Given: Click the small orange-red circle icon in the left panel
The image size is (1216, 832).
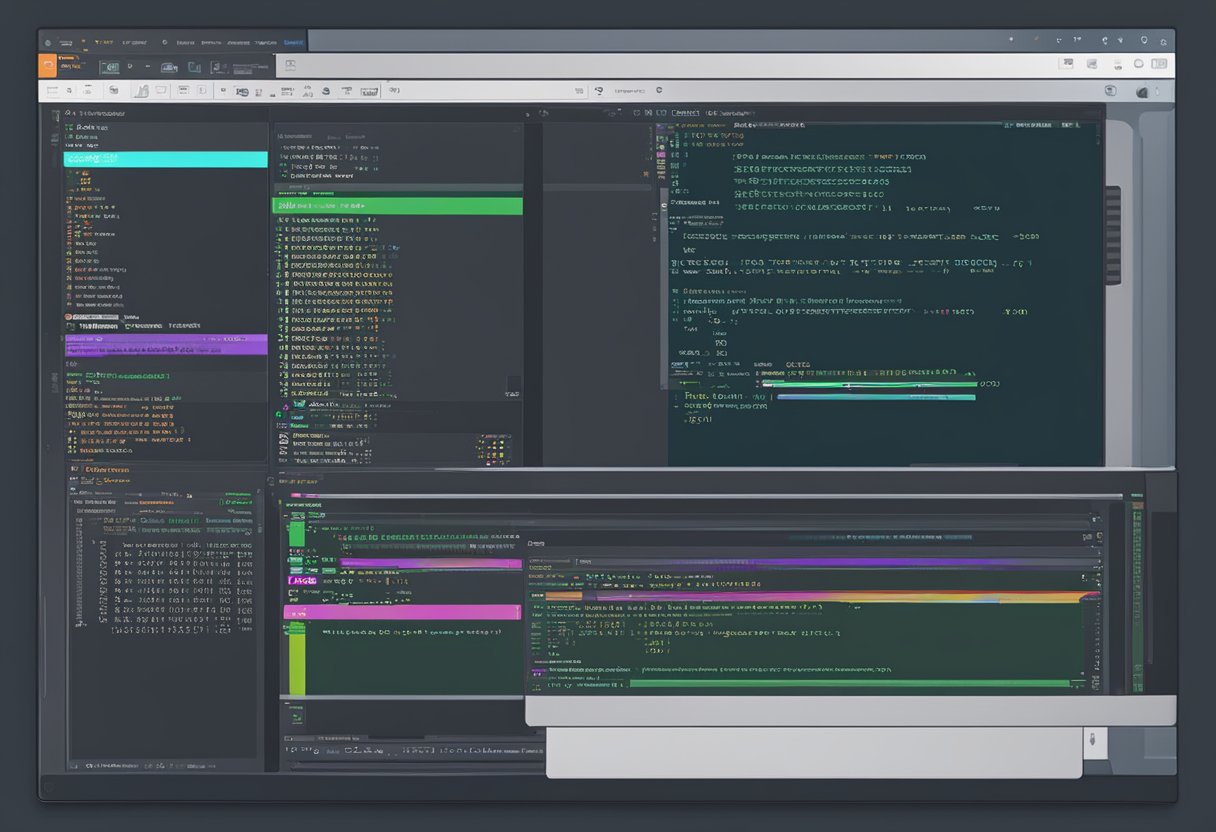Looking at the screenshot, I should (69, 317).
